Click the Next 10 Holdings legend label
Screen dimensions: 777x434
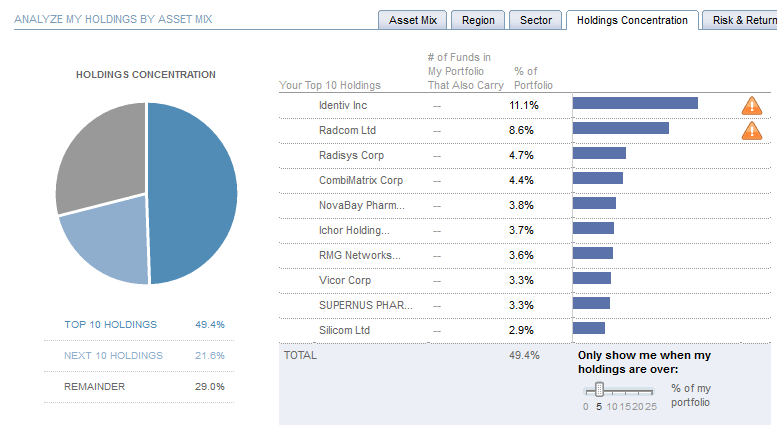113,355
